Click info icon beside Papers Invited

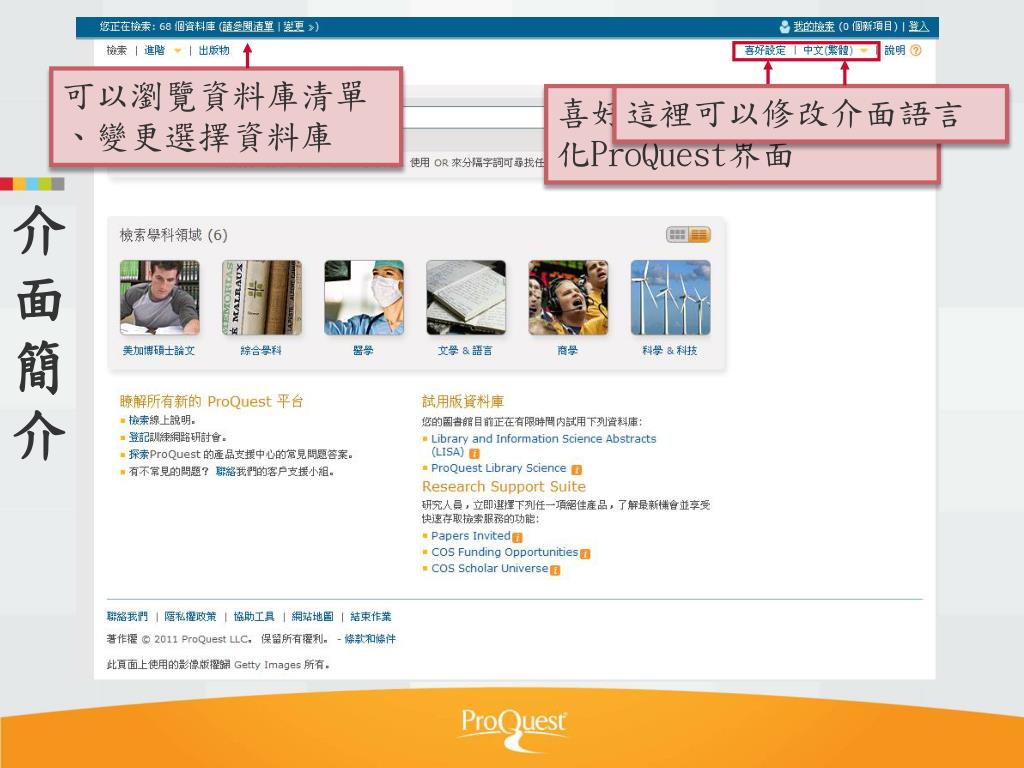click(x=517, y=537)
